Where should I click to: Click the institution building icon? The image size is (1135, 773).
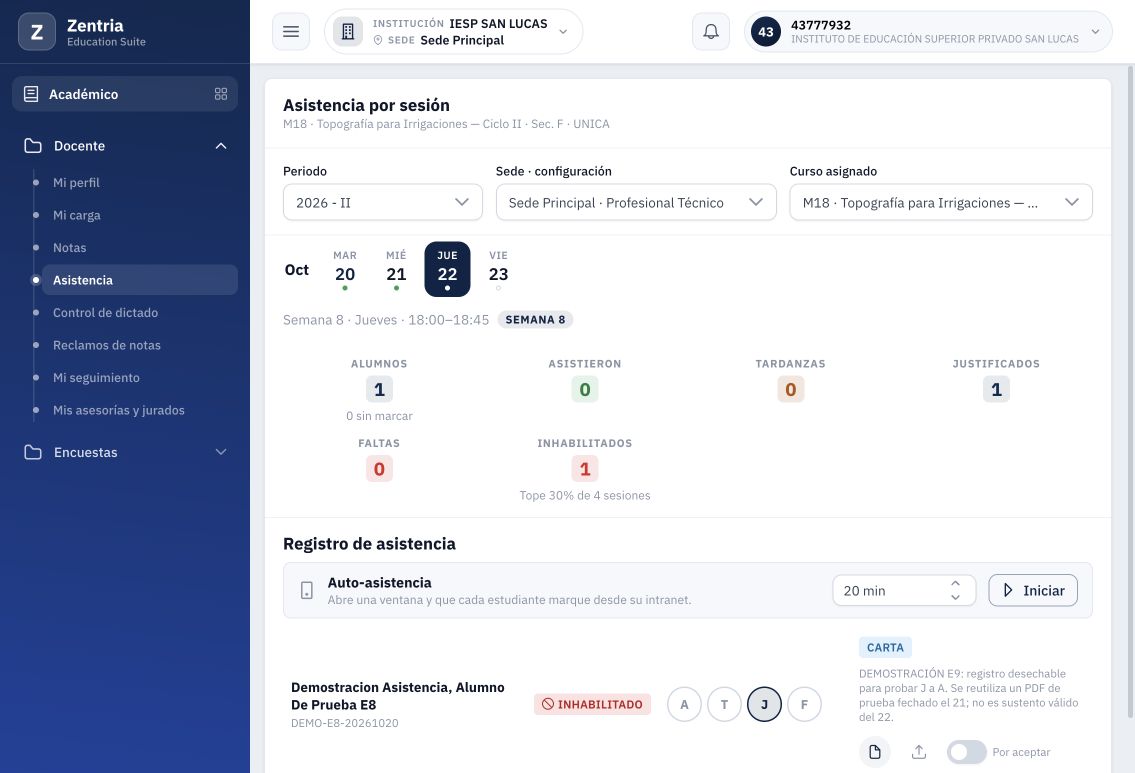point(348,32)
